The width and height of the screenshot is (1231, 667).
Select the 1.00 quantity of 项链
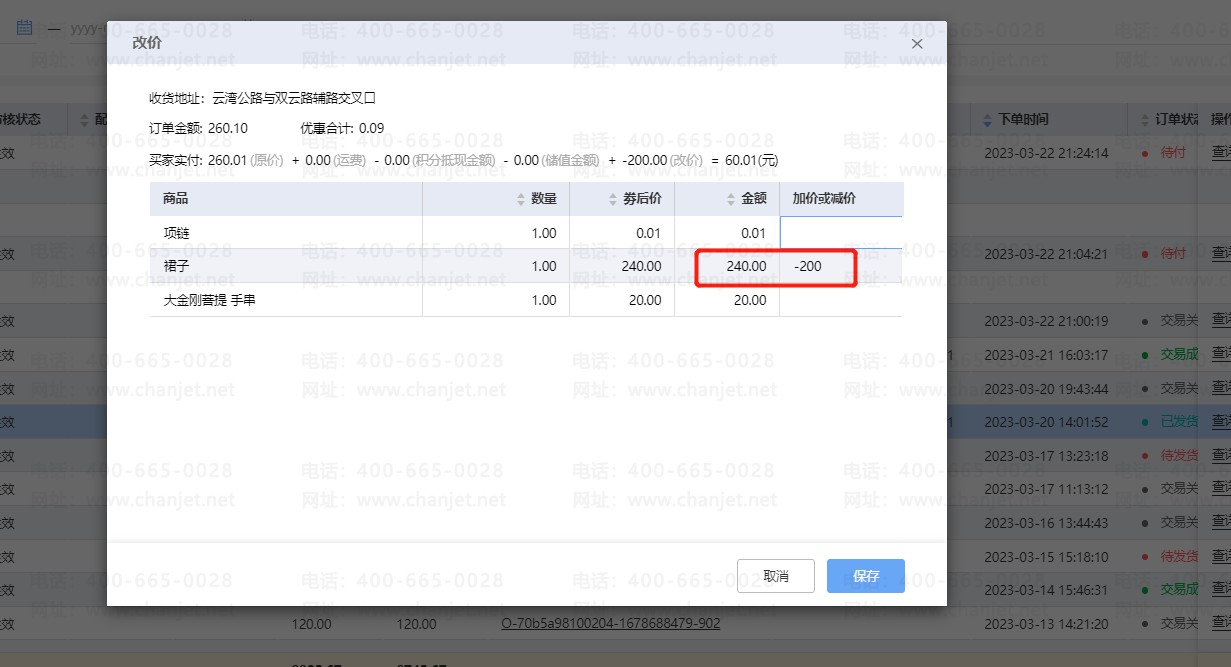496,233
